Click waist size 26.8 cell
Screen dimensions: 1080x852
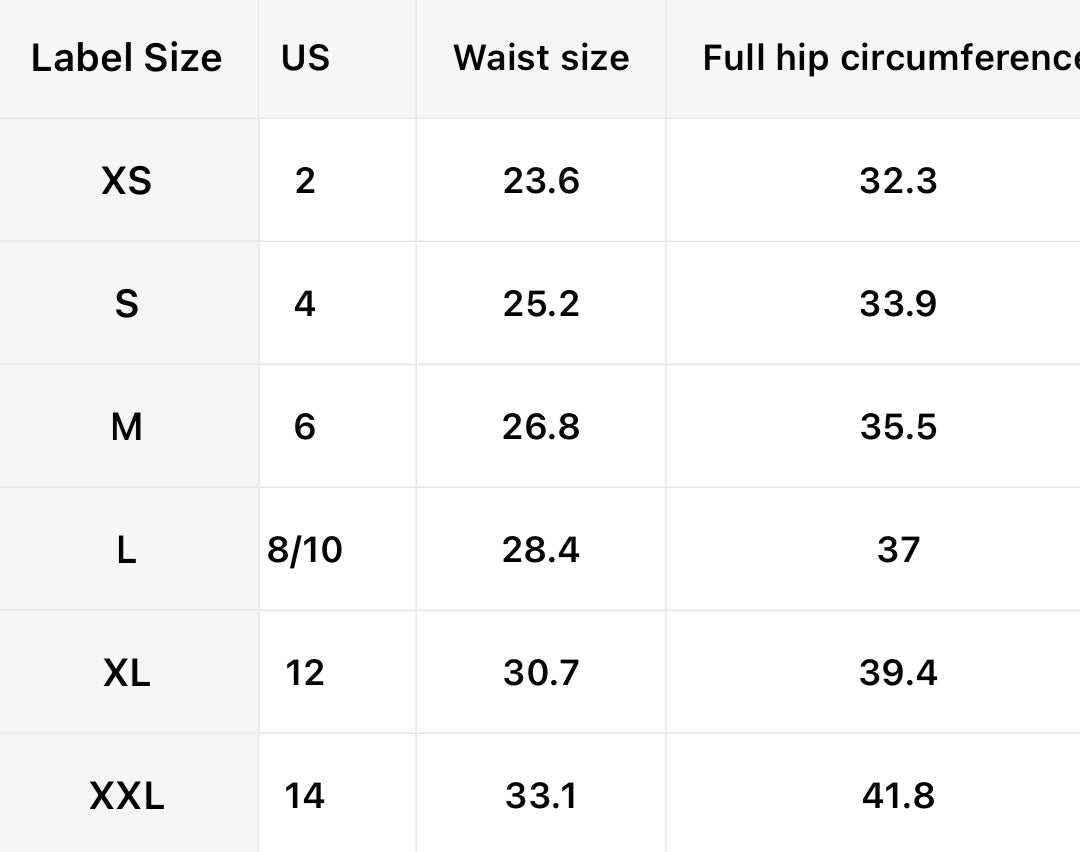(x=541, y=427)
